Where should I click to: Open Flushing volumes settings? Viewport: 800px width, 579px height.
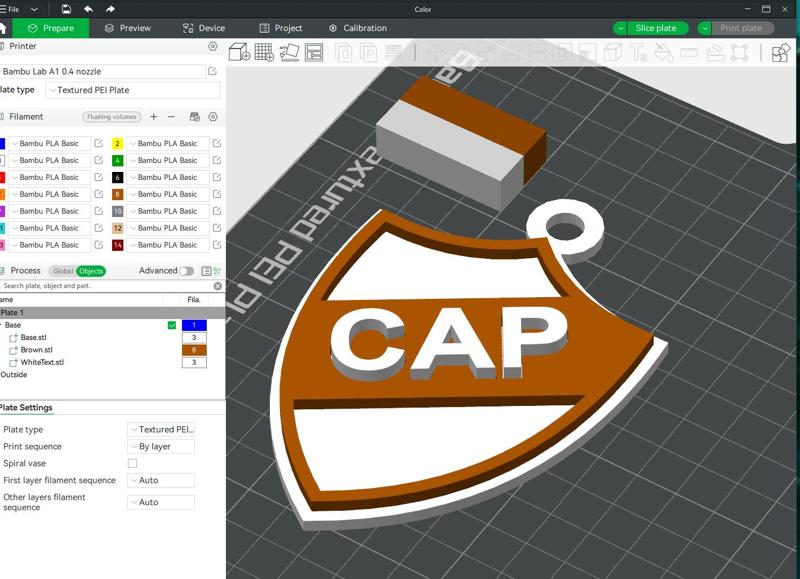pos(112,117)
